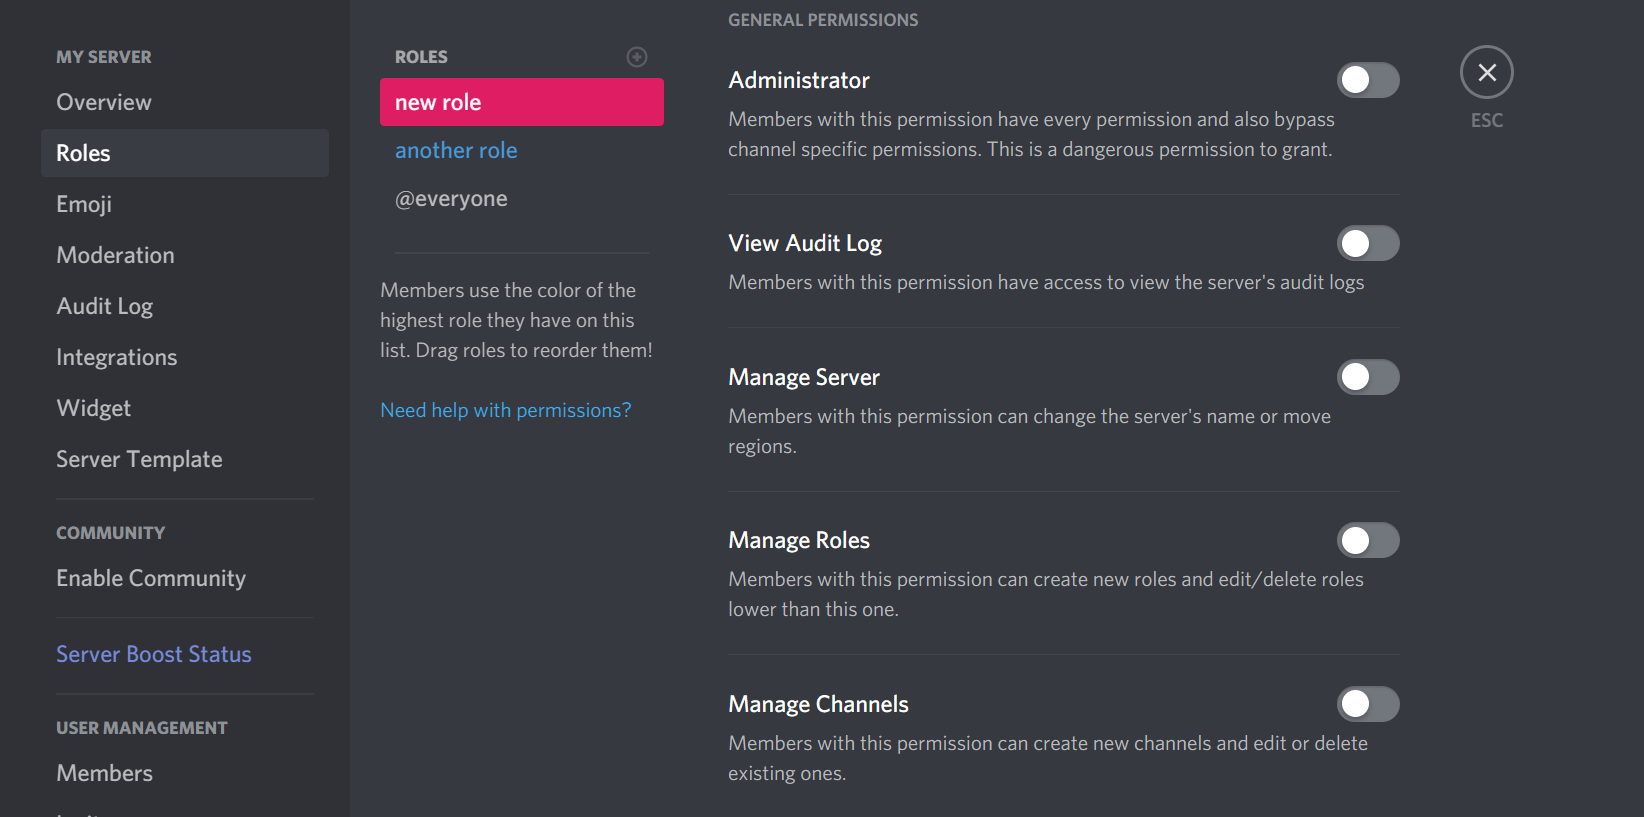
Task: Open the Overview settings page
Action: (104, 101)
